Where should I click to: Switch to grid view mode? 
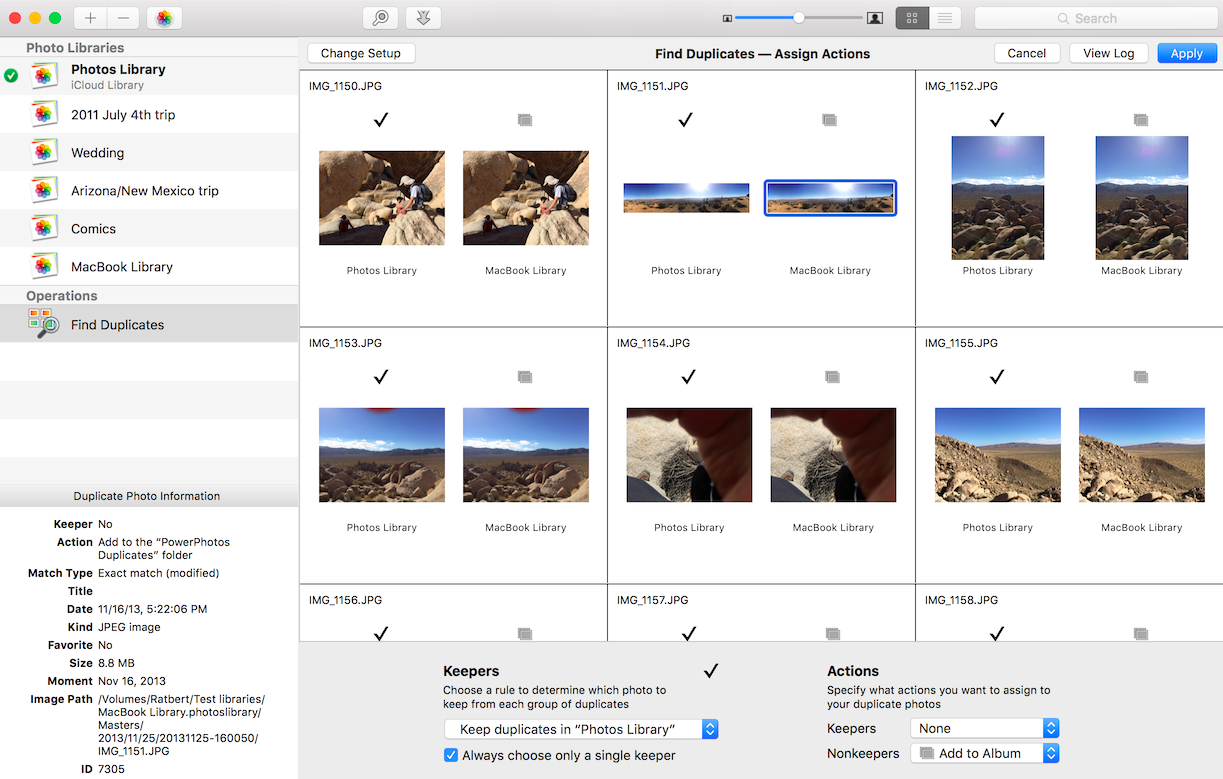[912, 18]
